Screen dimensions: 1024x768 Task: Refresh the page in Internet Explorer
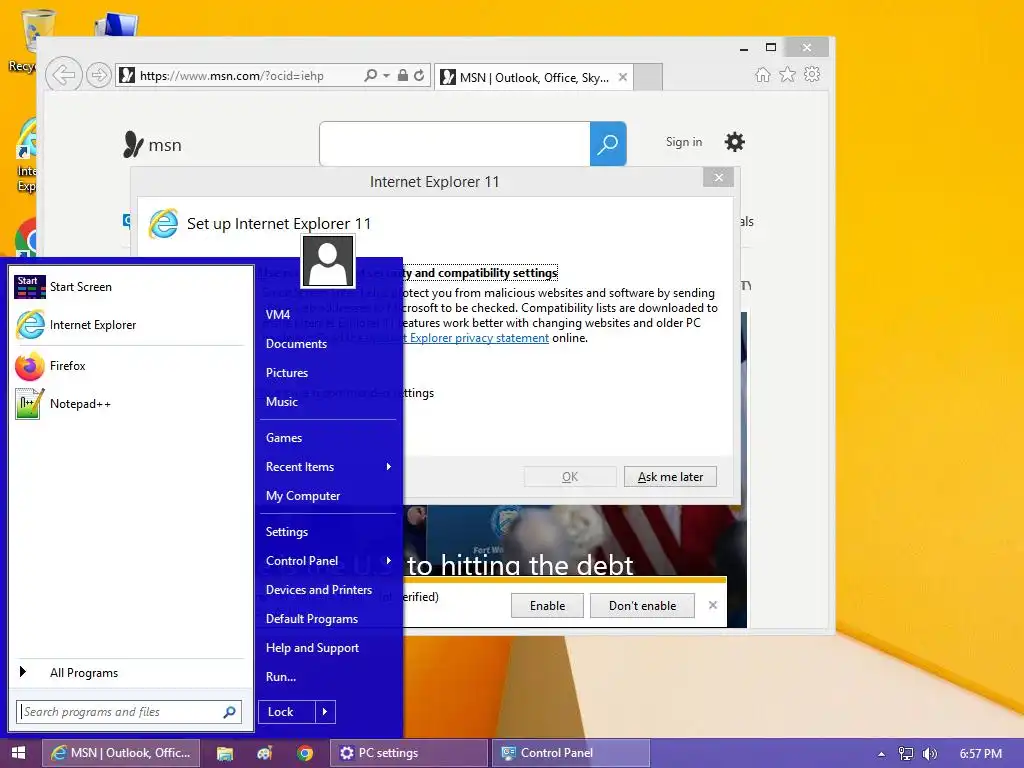coord(419,76)
